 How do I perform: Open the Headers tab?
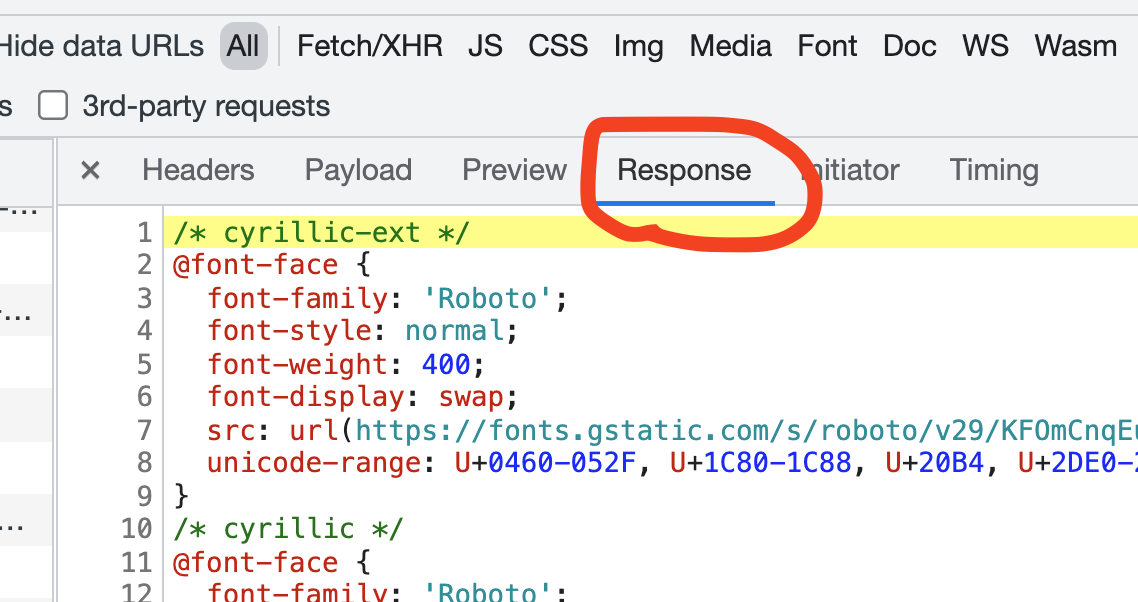[198, 171]
